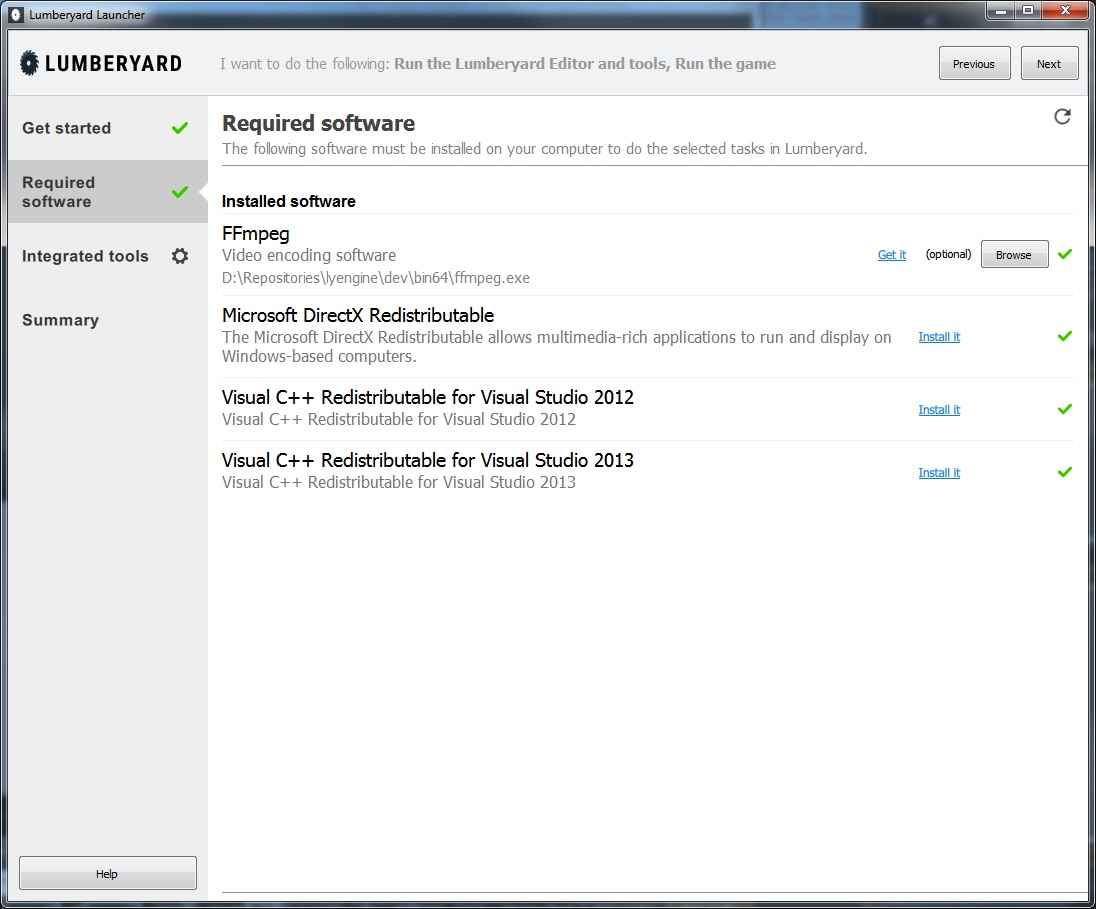Viewport: 1096px width, 909px height.
Task: Click the Next button
Action: 1048,64
